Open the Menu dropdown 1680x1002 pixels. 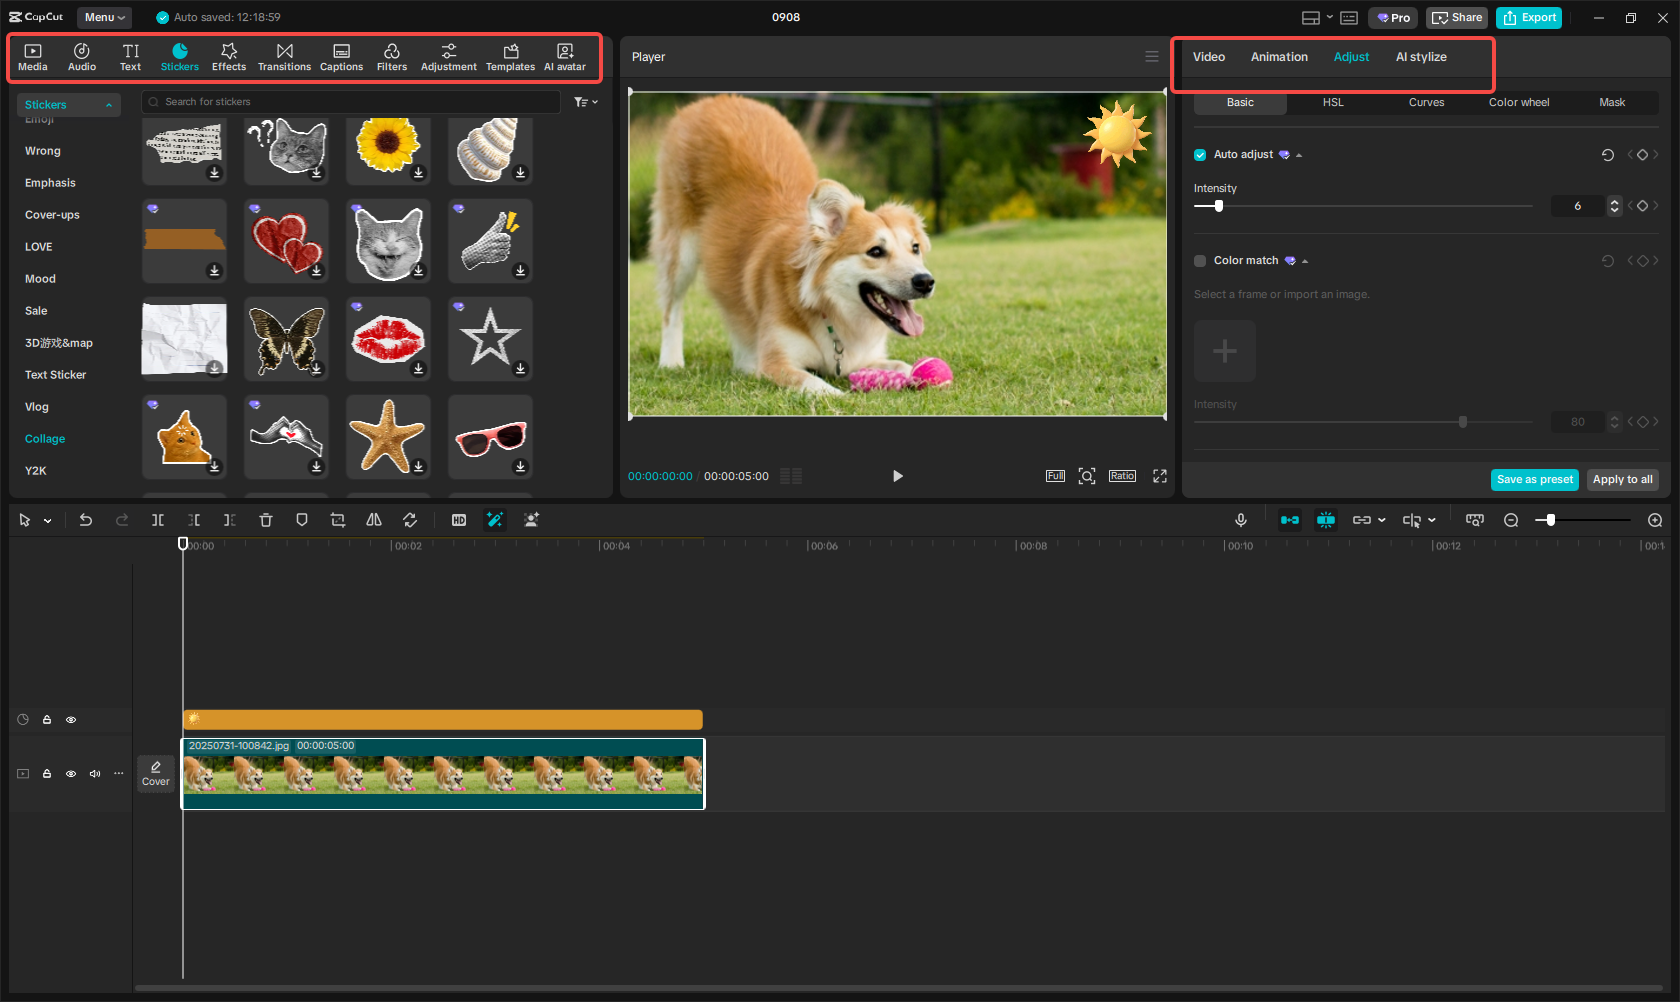tap(104, 17)
